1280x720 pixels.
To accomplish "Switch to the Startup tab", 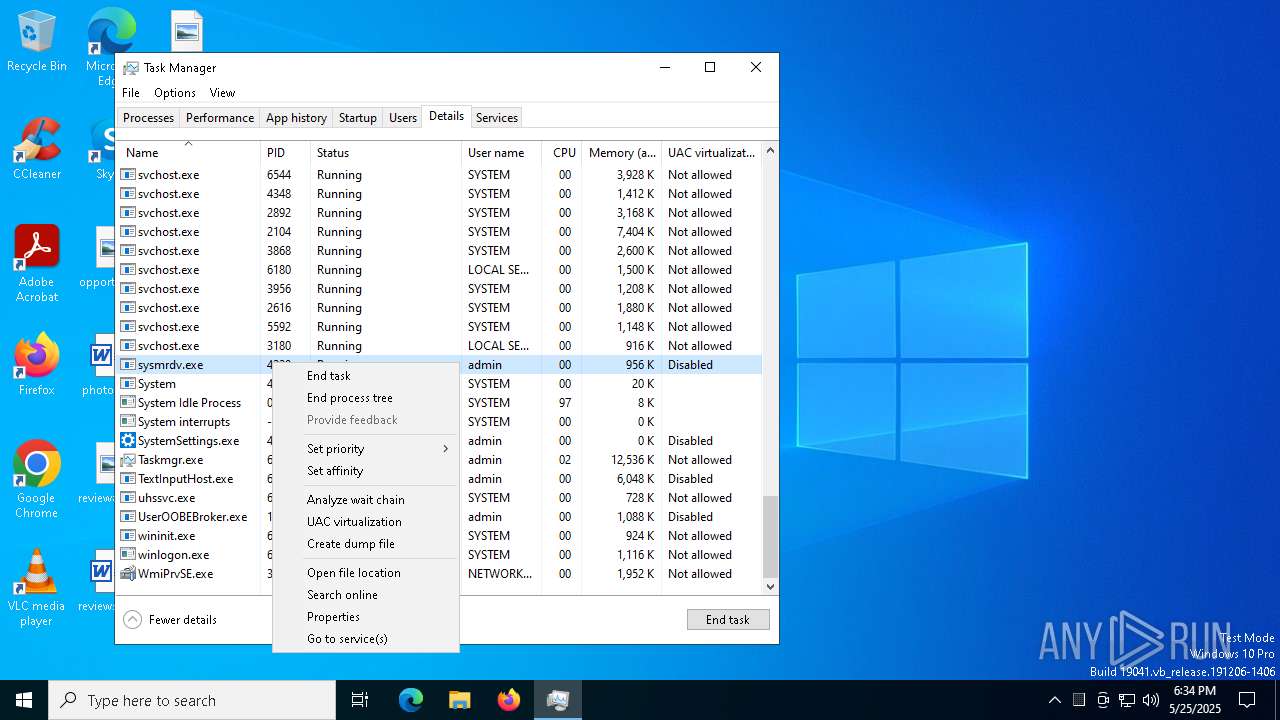I will coord(357,118).
